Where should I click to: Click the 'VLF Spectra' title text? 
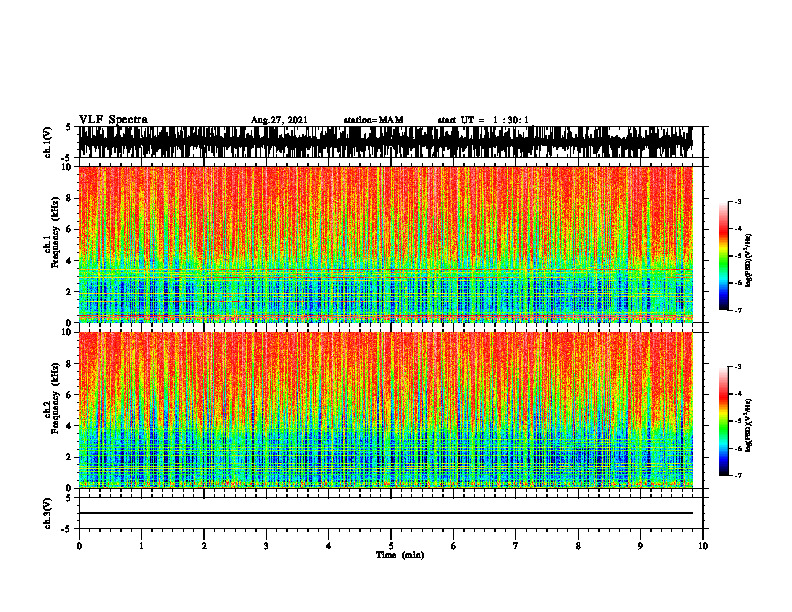113,120
